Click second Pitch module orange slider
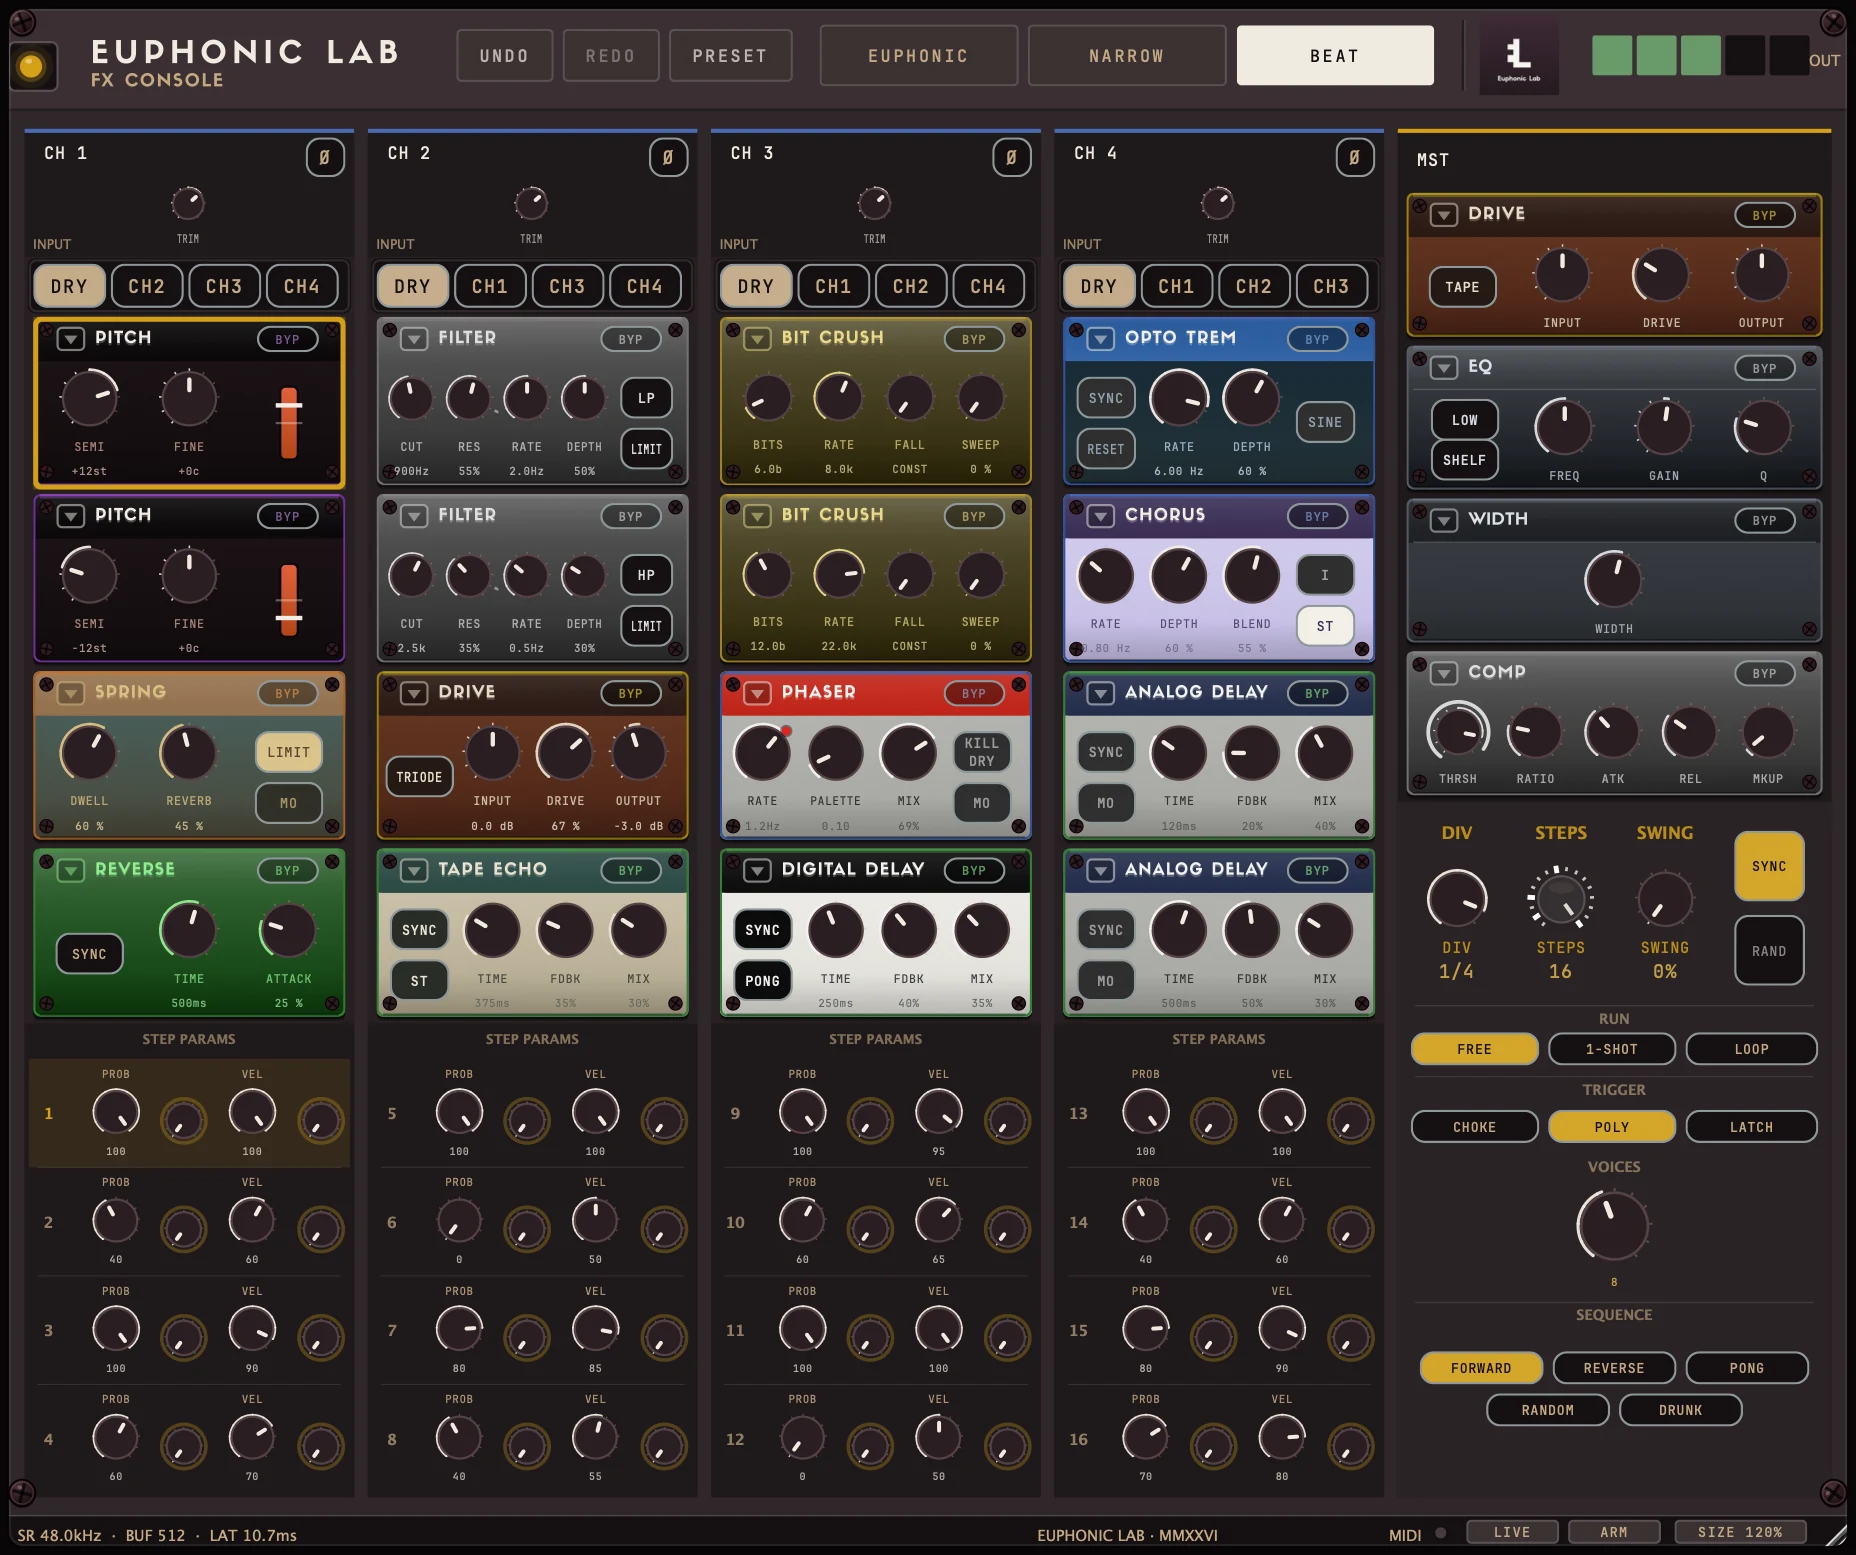The image size is (1856, 1555). point(289,600)
